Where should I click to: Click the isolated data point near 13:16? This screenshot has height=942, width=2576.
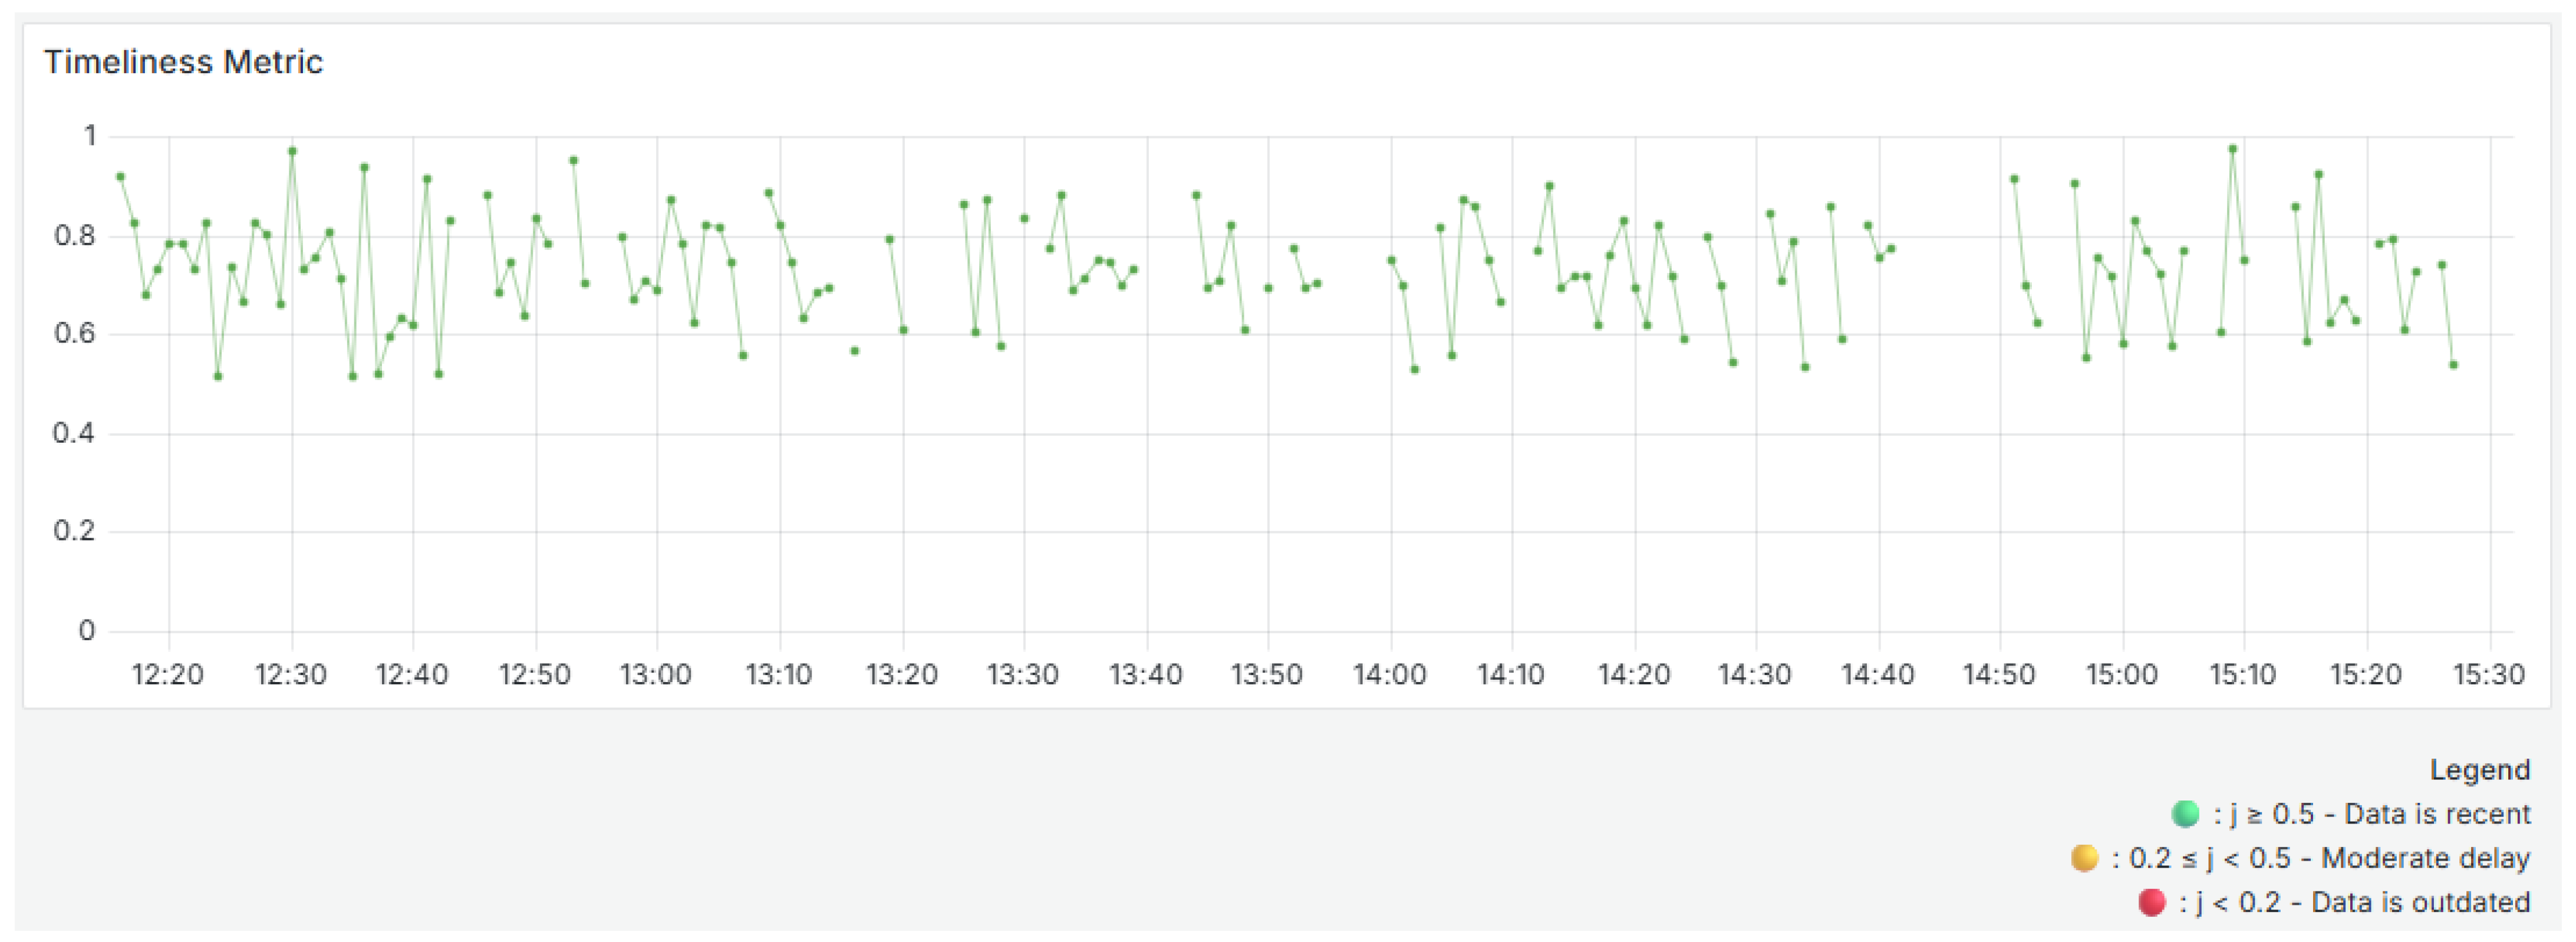tap(854, 351)
